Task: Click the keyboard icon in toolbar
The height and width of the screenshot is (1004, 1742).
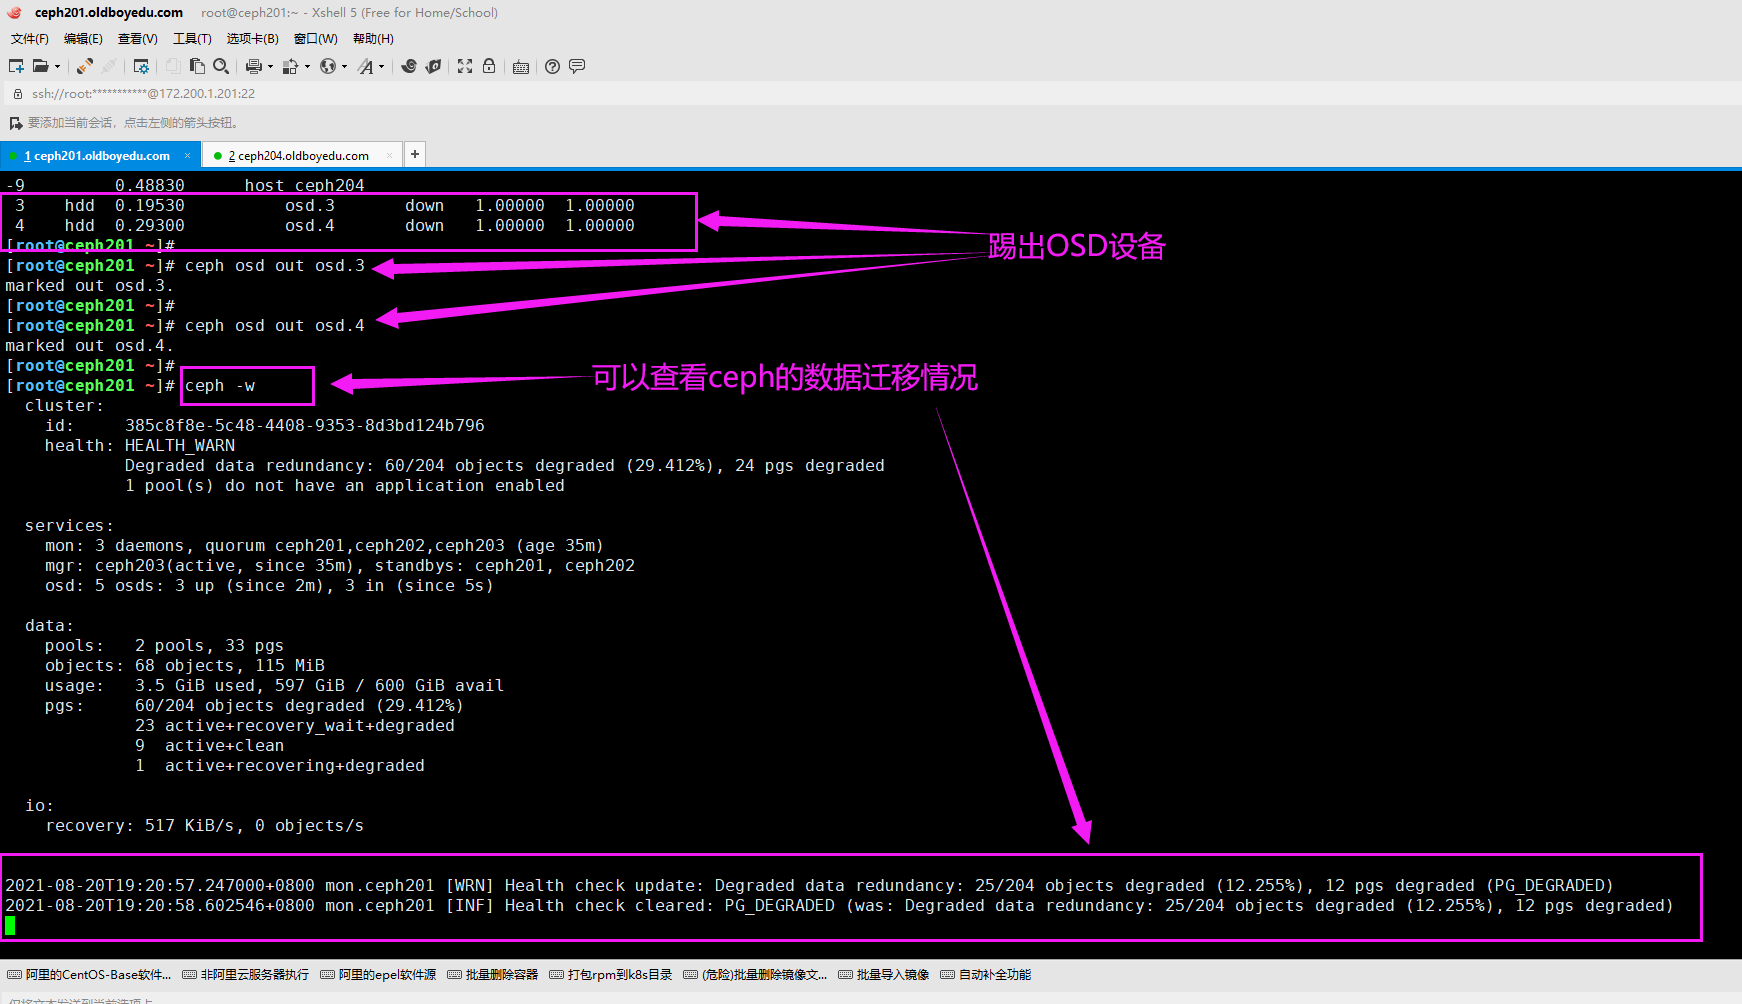Action: pos(521,67)
